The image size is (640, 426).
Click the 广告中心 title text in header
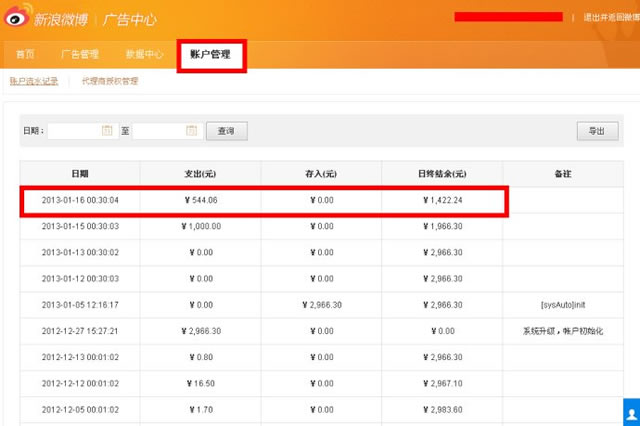click(129, 18)
